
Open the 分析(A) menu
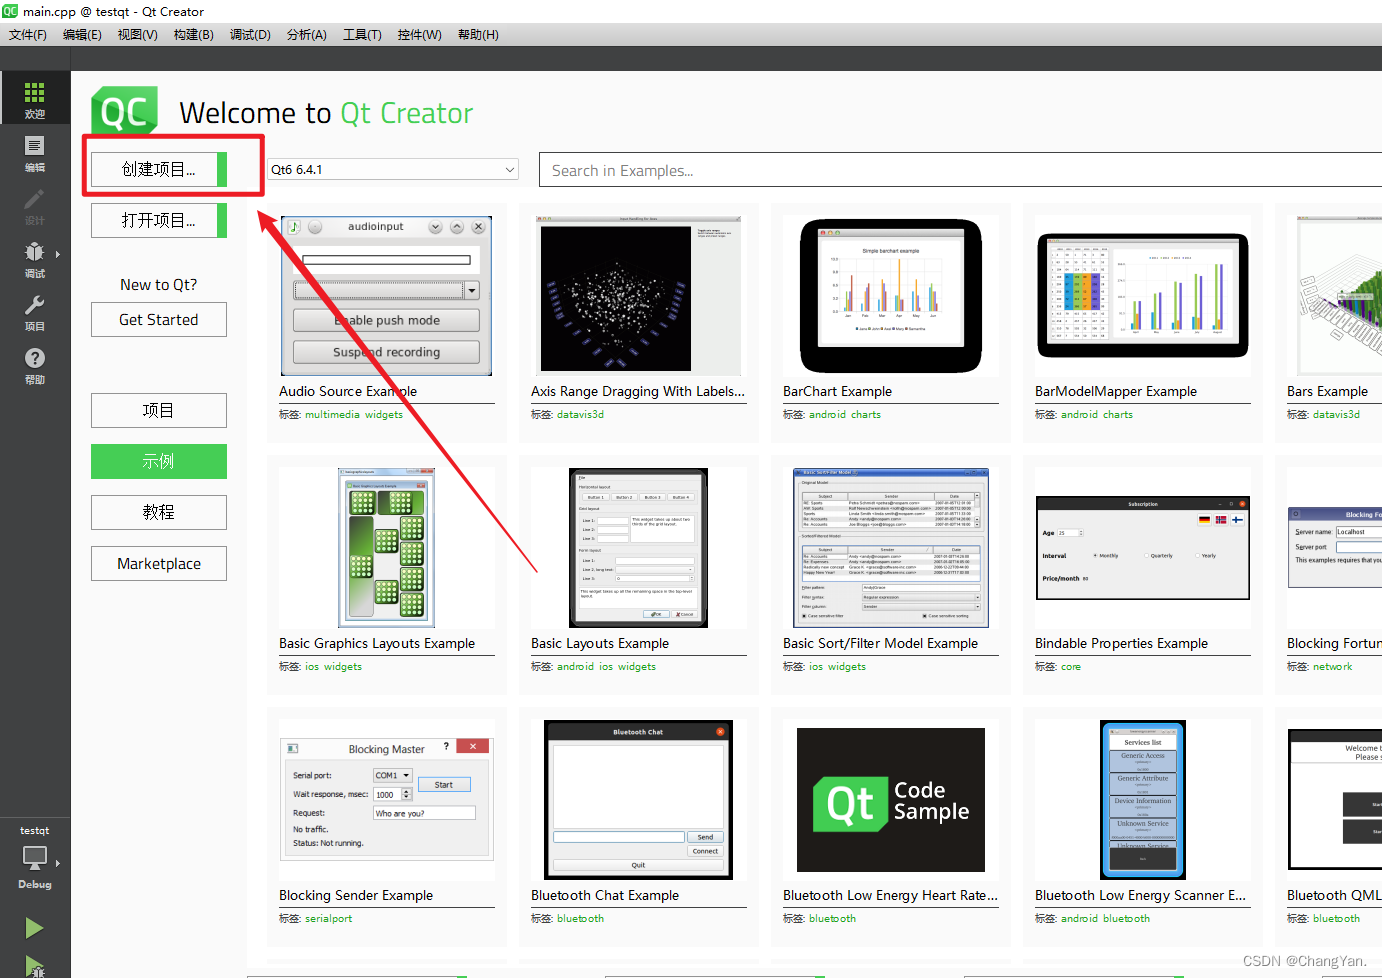307,34
